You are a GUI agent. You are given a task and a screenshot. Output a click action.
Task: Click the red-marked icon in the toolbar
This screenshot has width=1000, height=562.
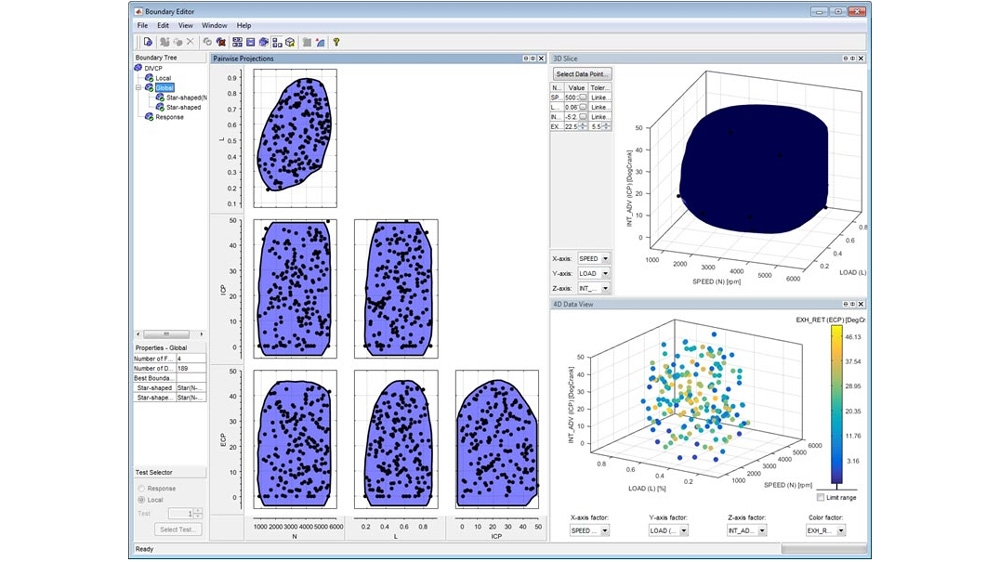point(220,42)
